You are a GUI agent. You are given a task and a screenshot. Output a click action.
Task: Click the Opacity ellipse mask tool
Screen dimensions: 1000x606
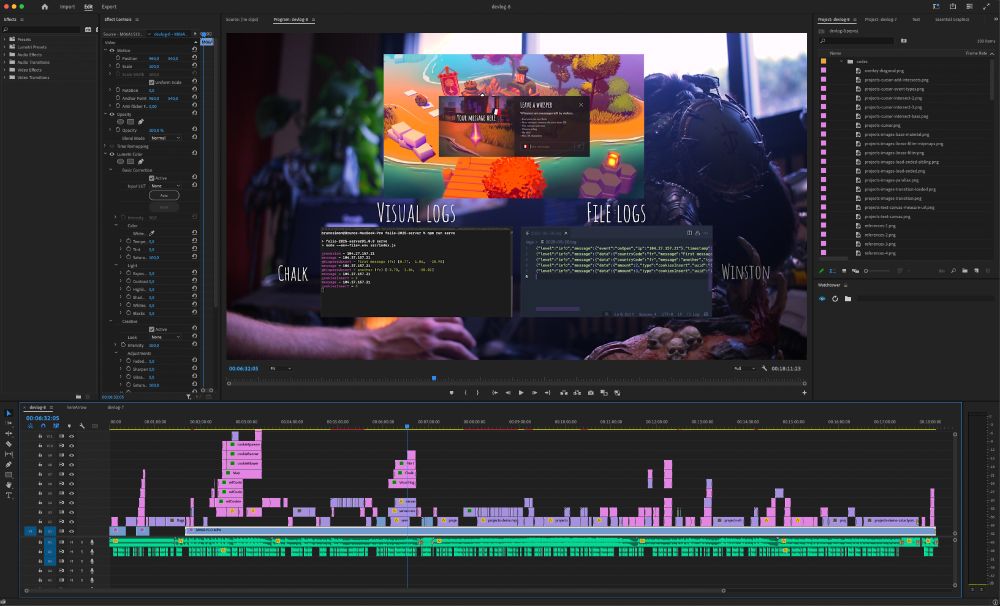coord(121,122)
